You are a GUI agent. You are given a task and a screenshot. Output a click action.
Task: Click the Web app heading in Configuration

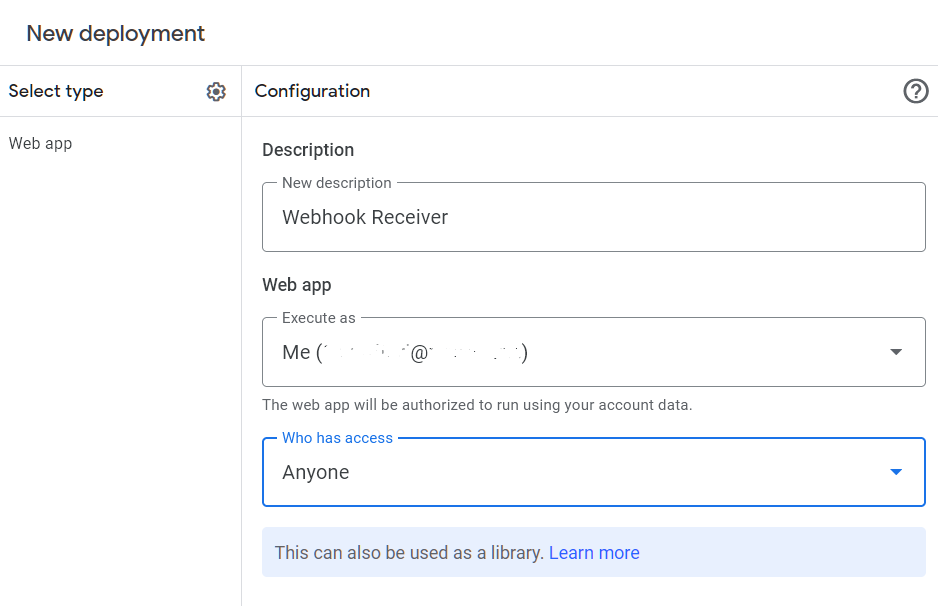tap(296, 285)
